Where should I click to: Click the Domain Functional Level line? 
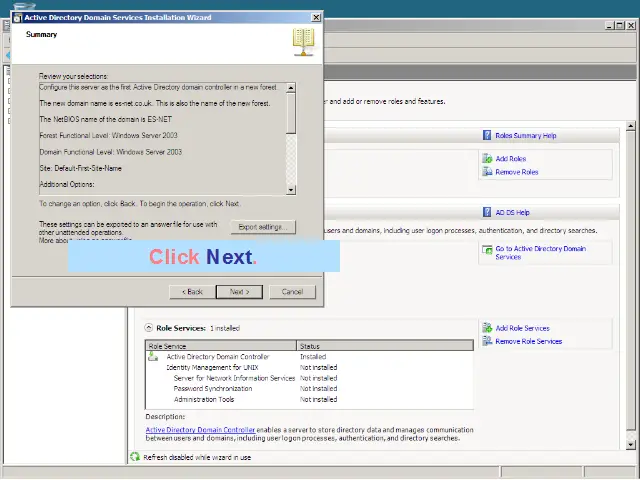pos(111,152)
